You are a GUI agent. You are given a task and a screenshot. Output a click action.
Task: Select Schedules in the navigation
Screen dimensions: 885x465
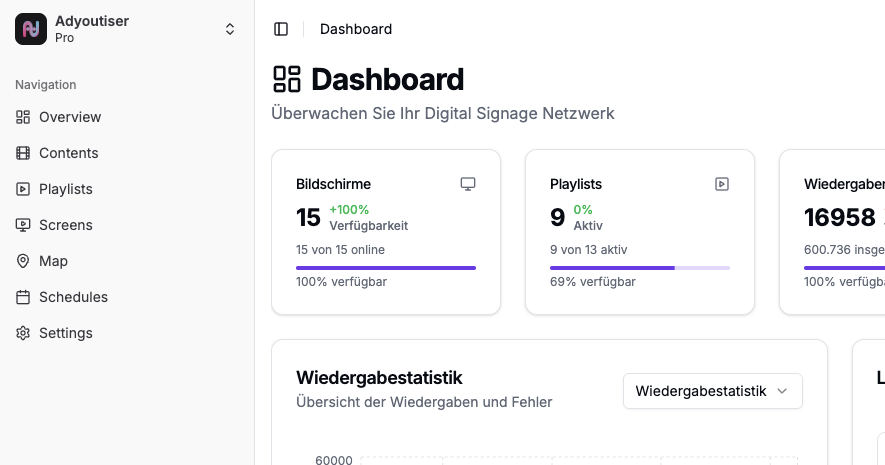pyautogui.click(x=73, y=297)
